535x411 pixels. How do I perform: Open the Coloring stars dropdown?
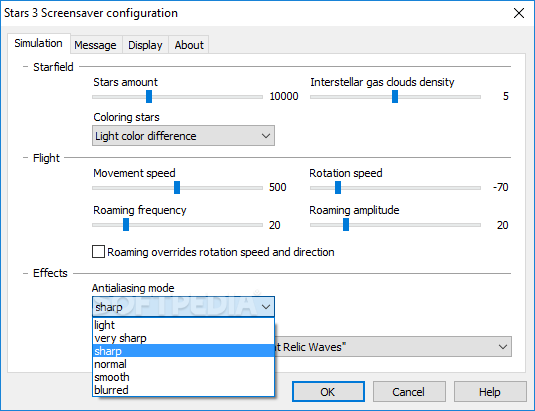[183, 136]
